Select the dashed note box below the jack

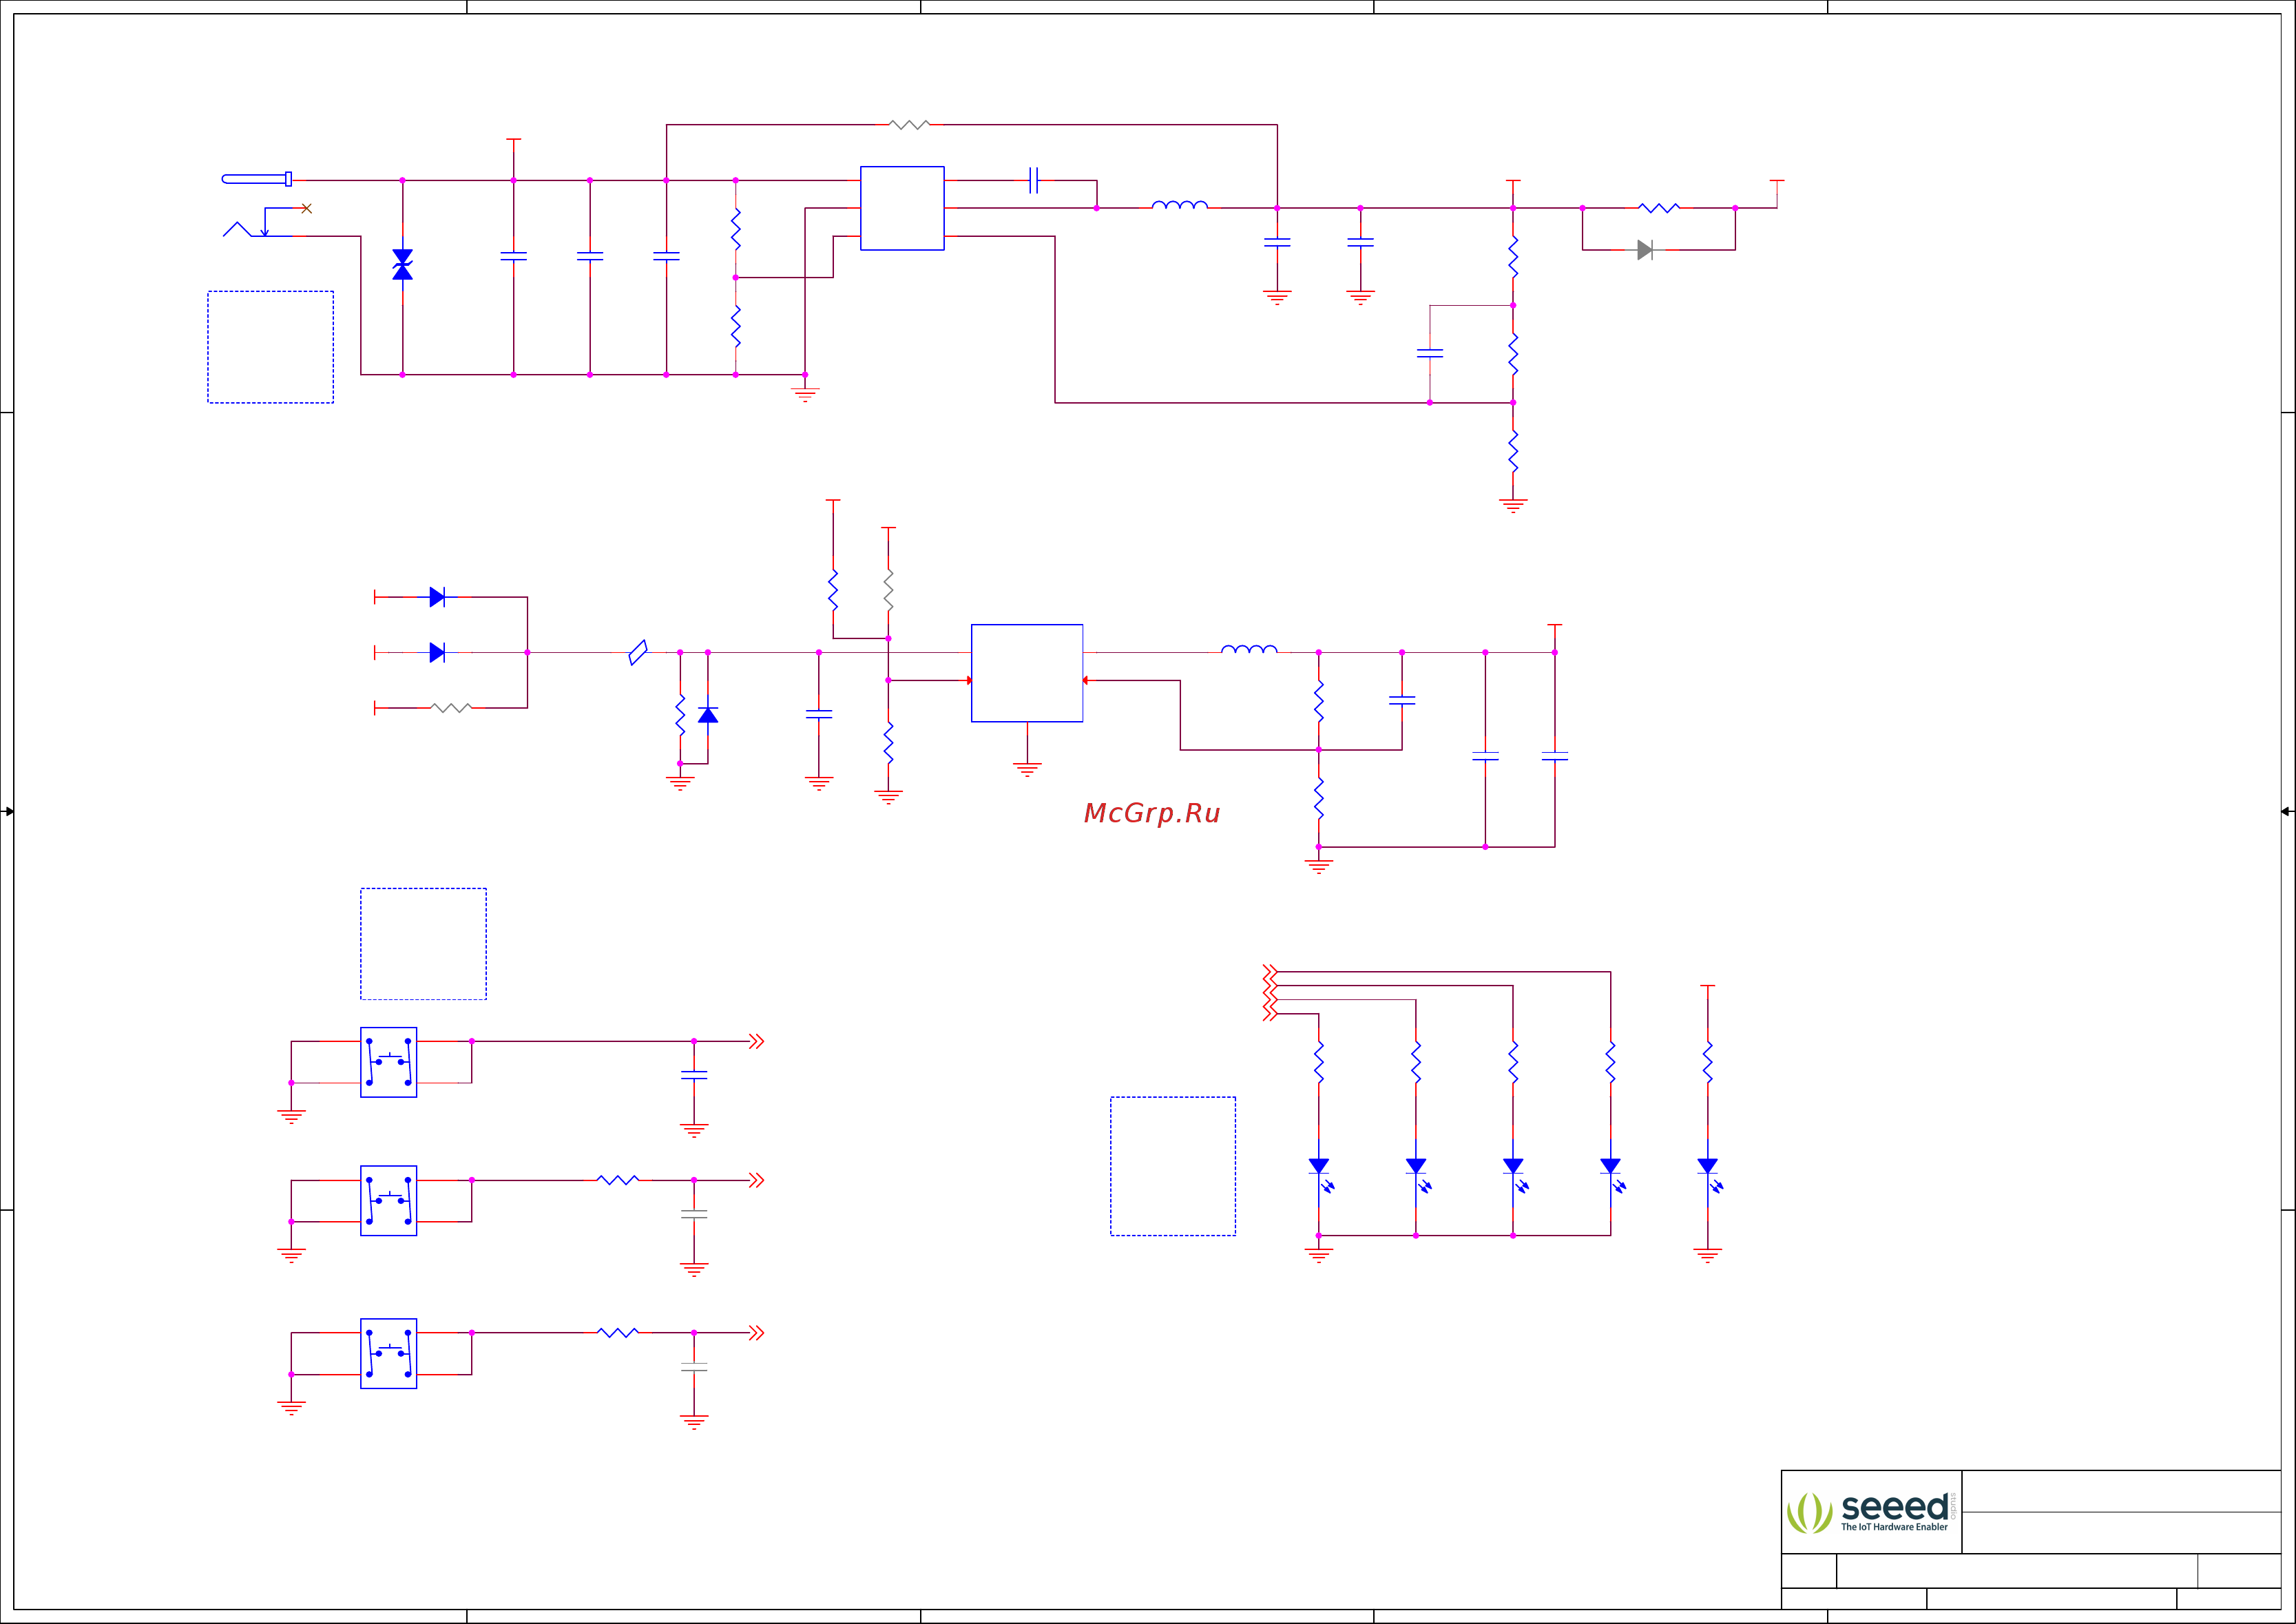tap(270, 347)
